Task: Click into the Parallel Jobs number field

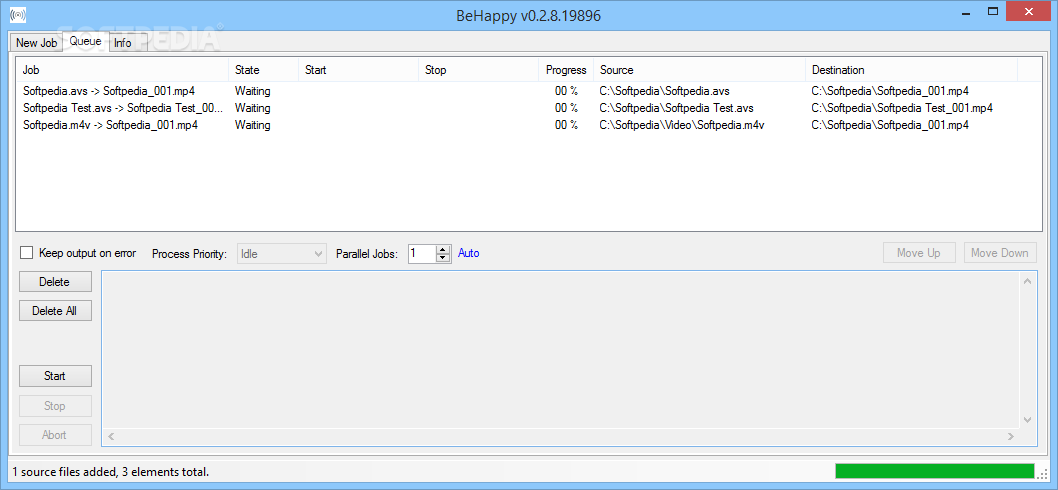Action: click(422, 254)
